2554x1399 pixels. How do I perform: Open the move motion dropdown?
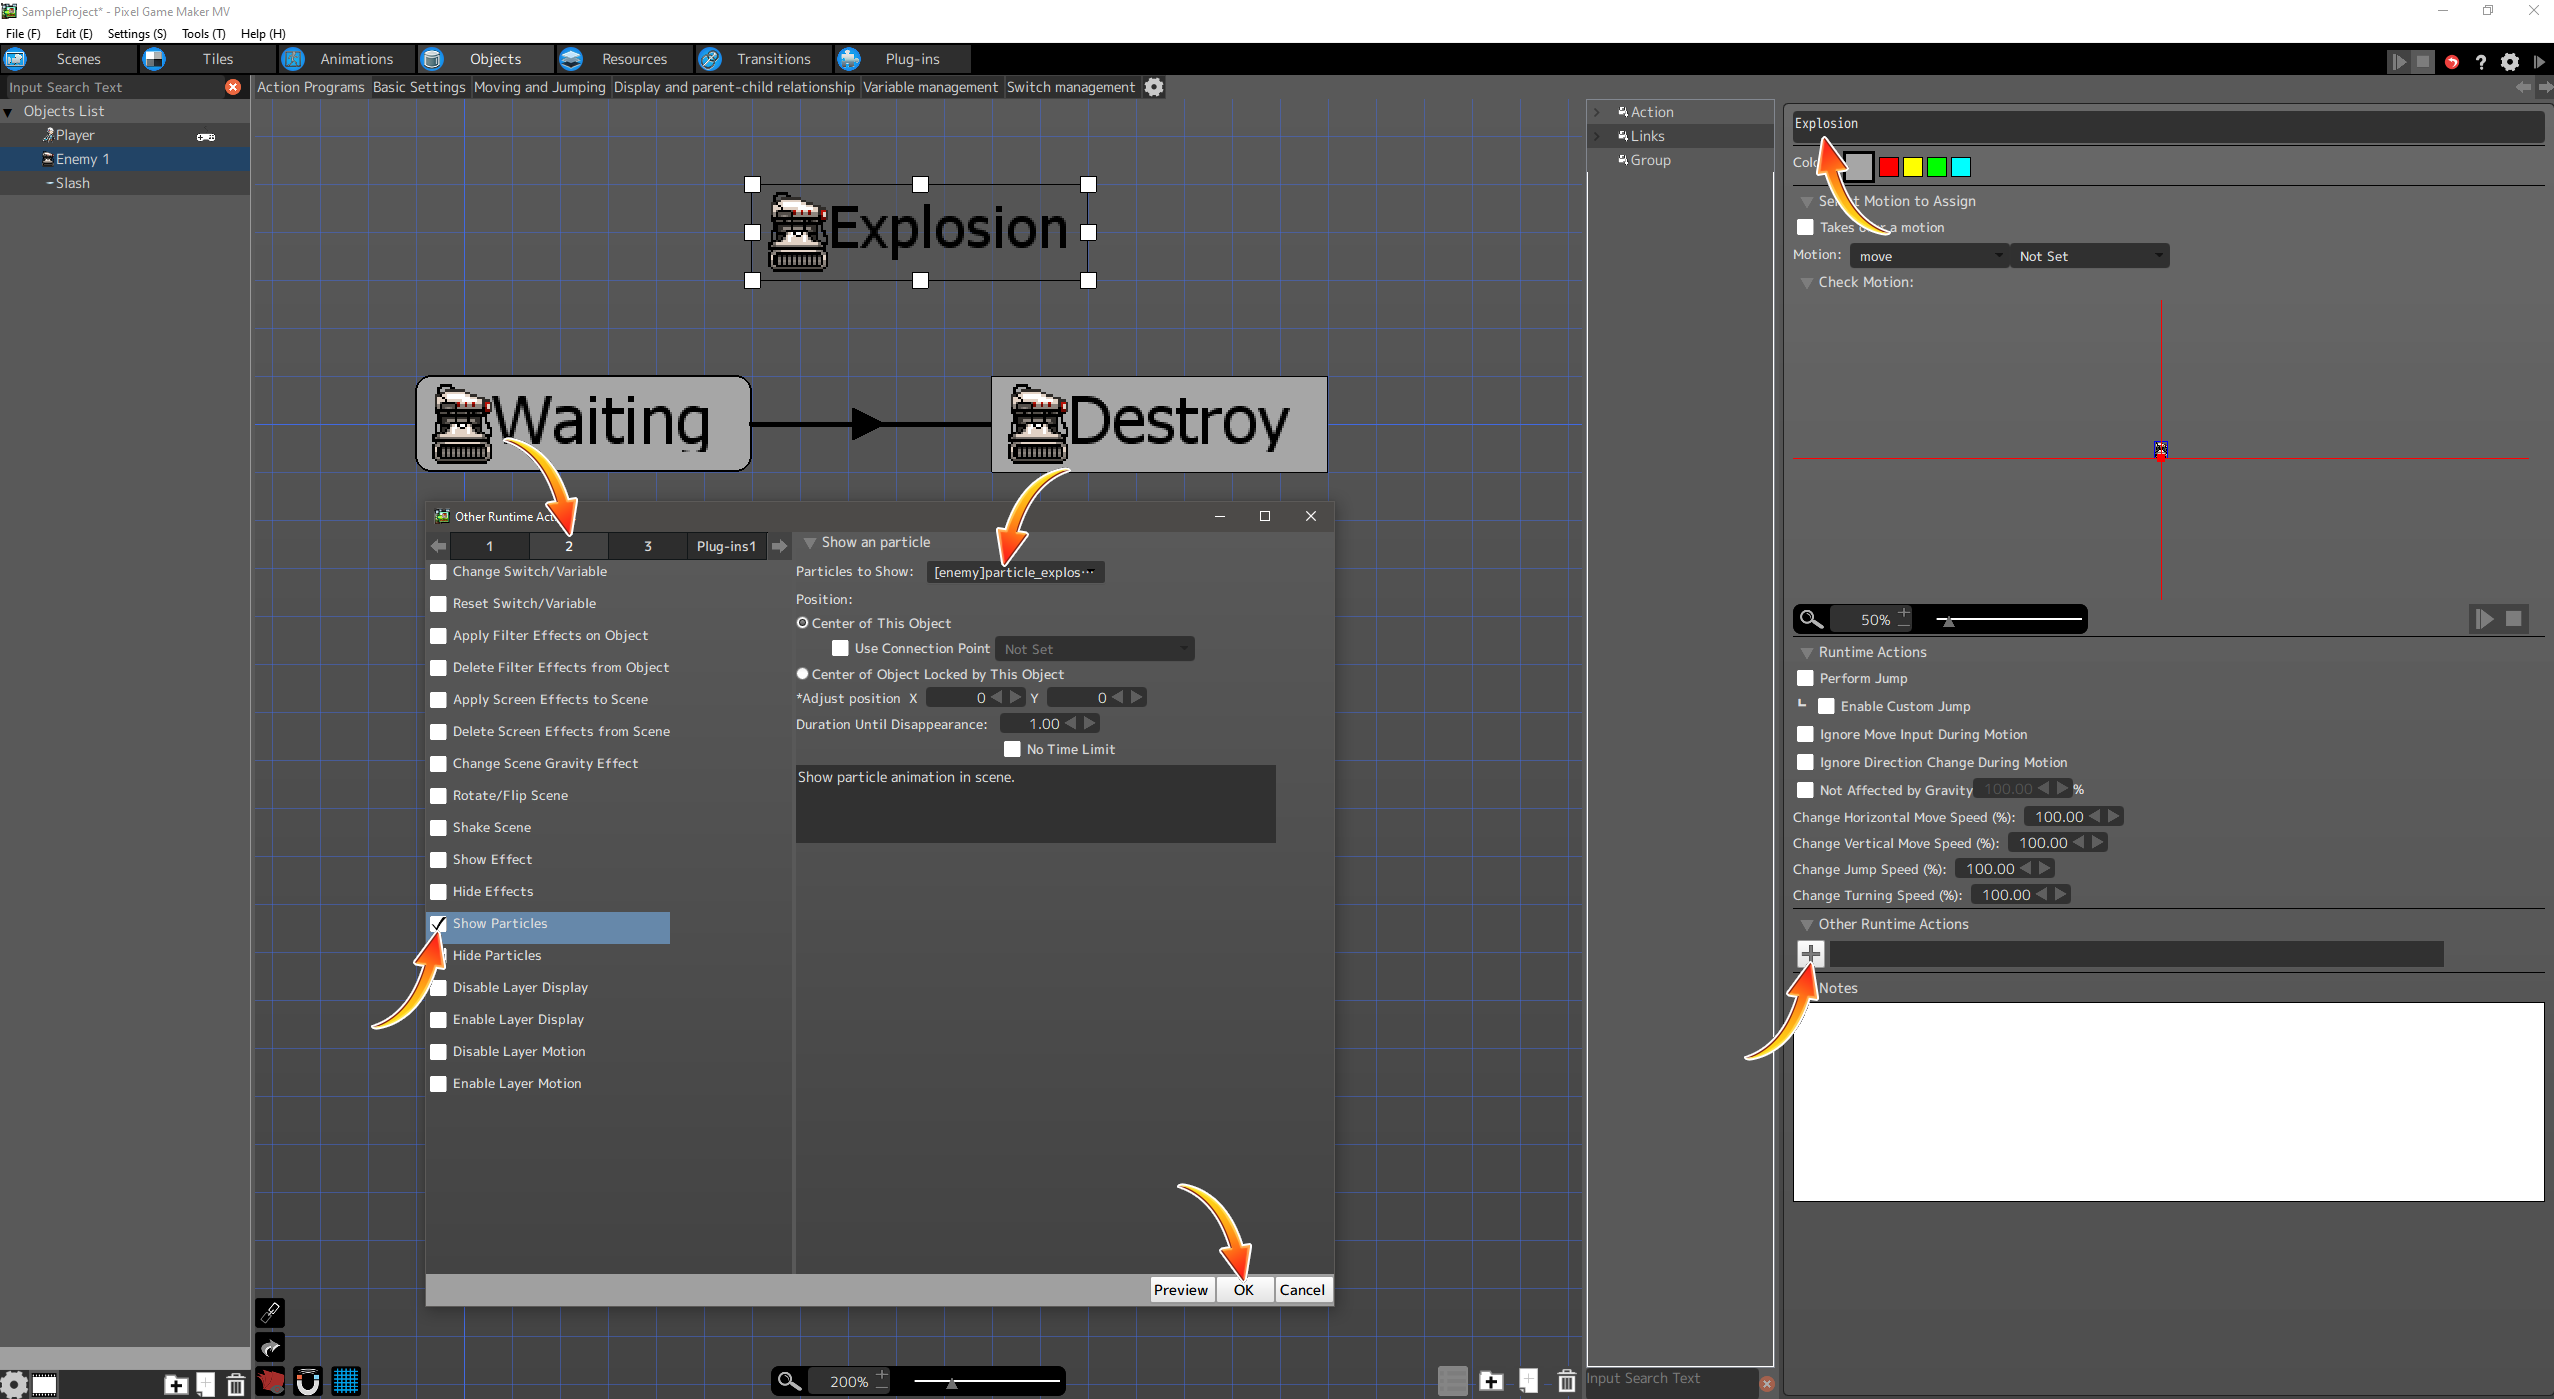tap(1928, 256)
